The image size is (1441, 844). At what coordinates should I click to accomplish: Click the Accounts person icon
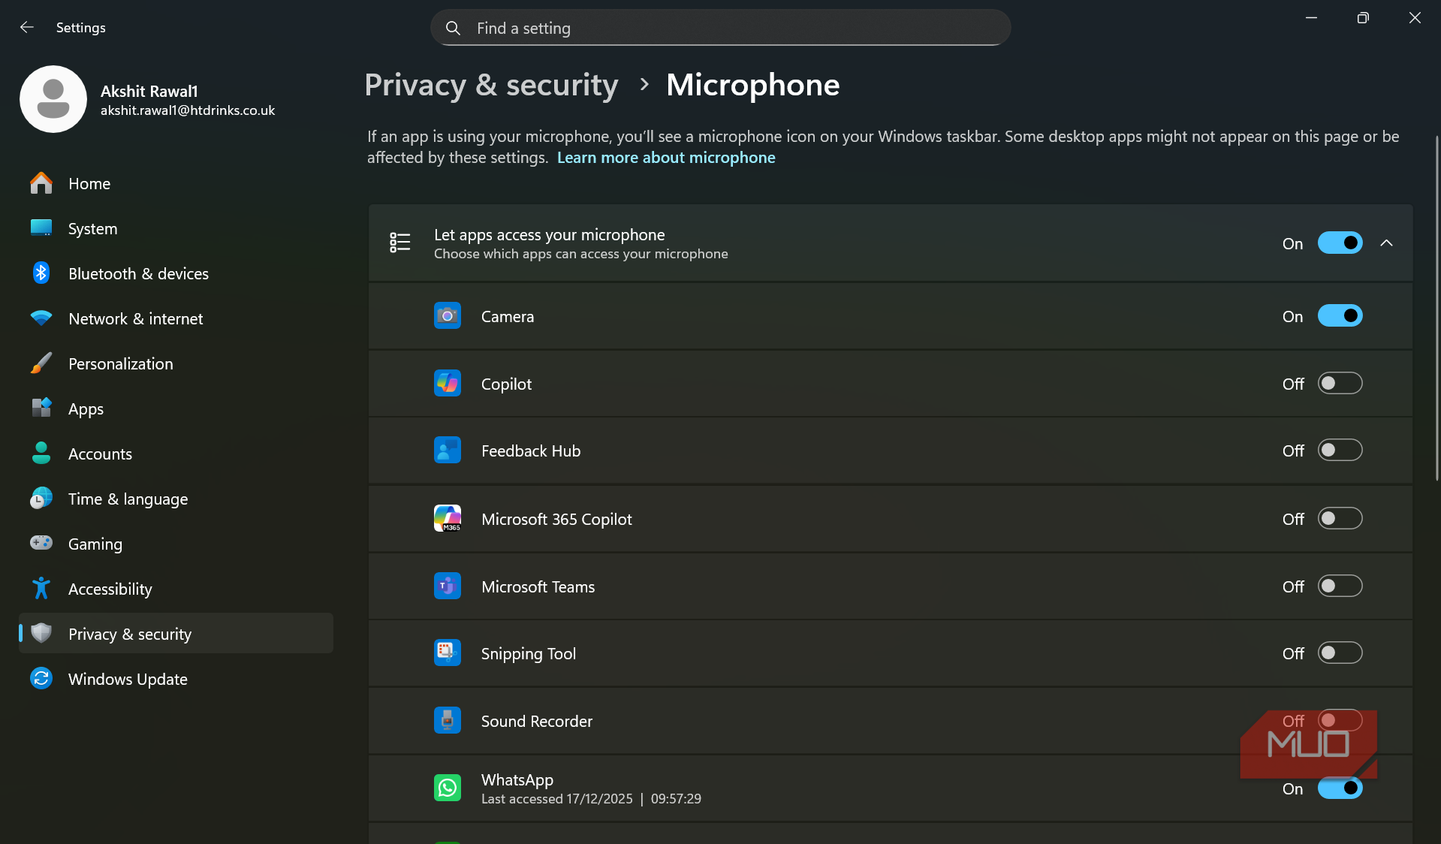click(41, 453)
